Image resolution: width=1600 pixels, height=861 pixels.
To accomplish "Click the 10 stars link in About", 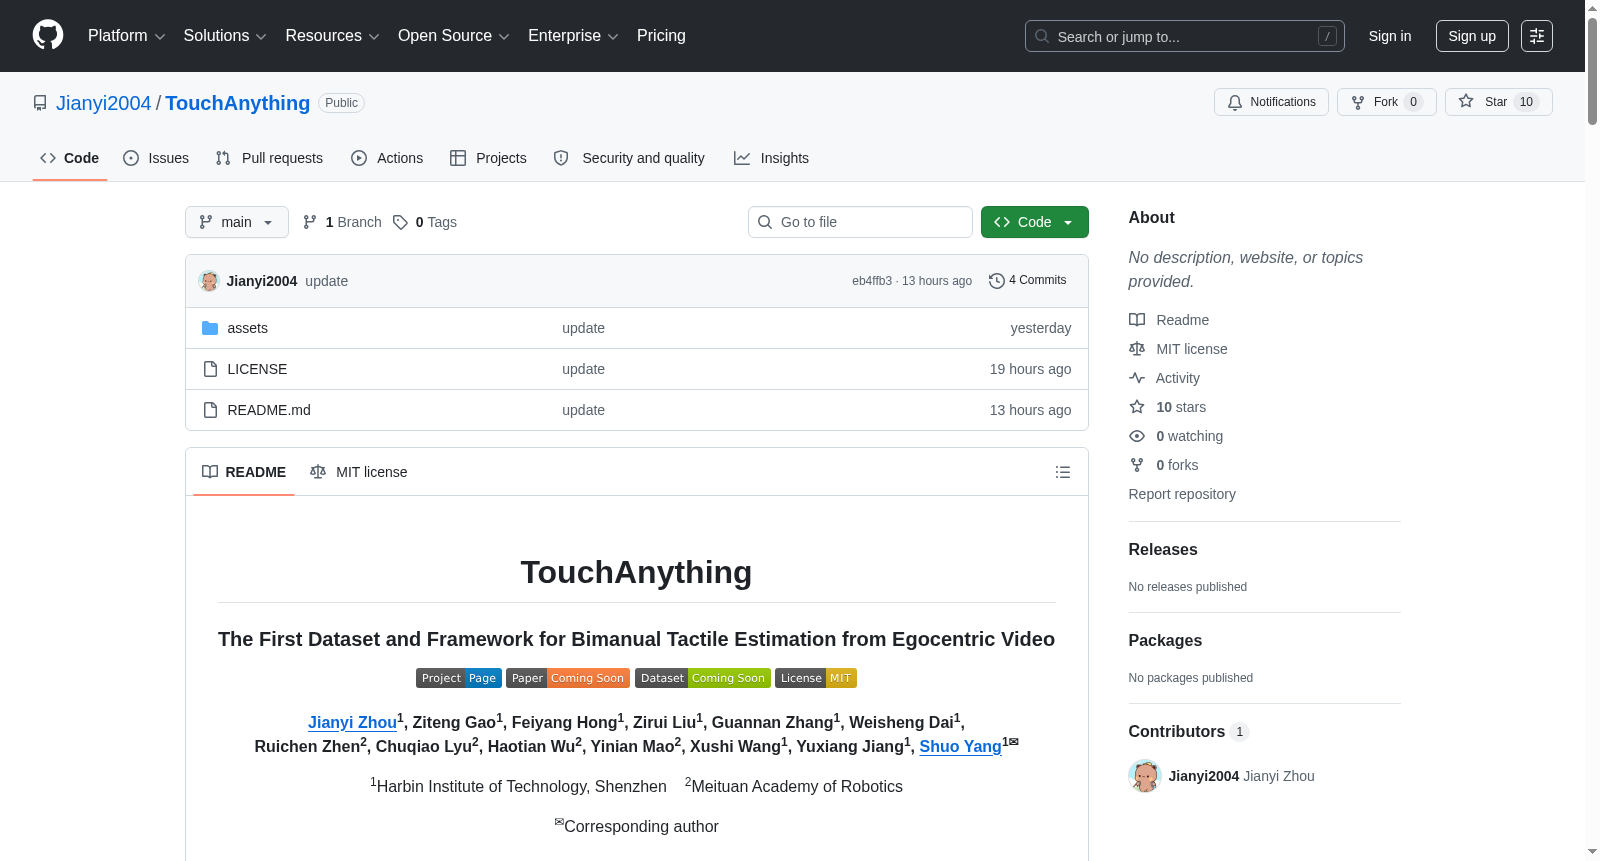I will (1181, 407).
